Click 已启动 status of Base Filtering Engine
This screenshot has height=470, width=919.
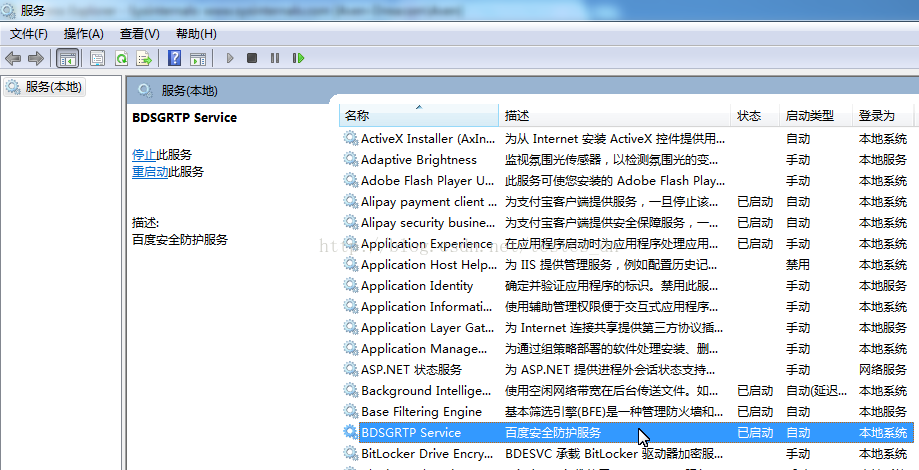pyautogui.click(x=755, y=412)
